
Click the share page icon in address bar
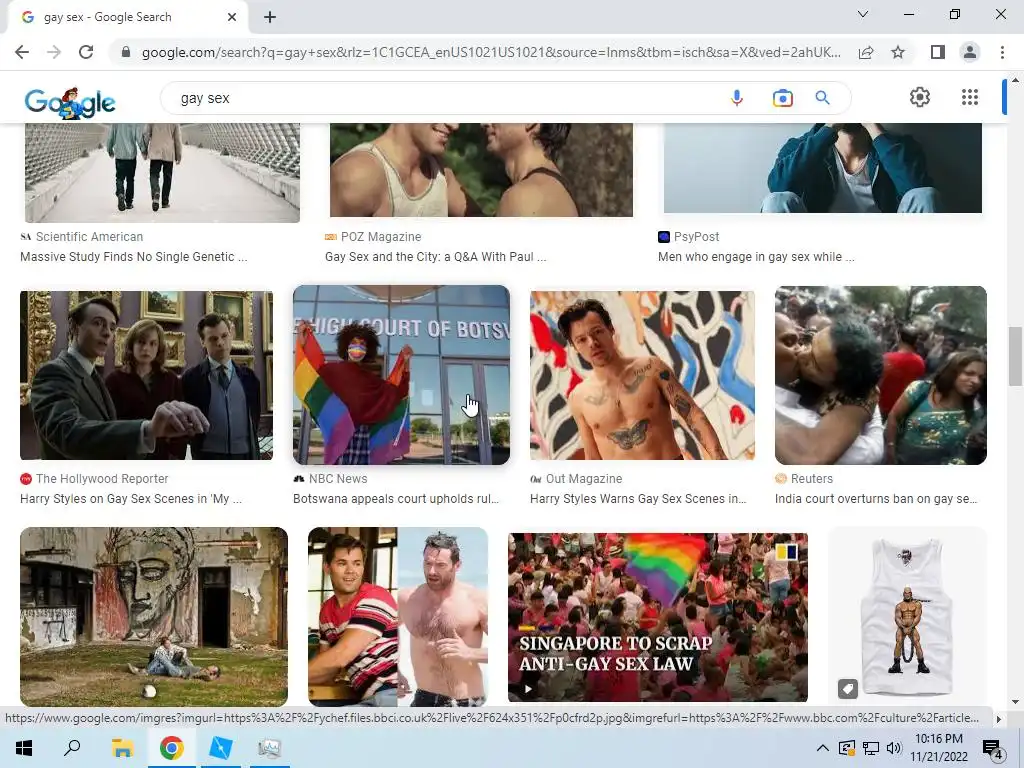click(x=866, y=52)
